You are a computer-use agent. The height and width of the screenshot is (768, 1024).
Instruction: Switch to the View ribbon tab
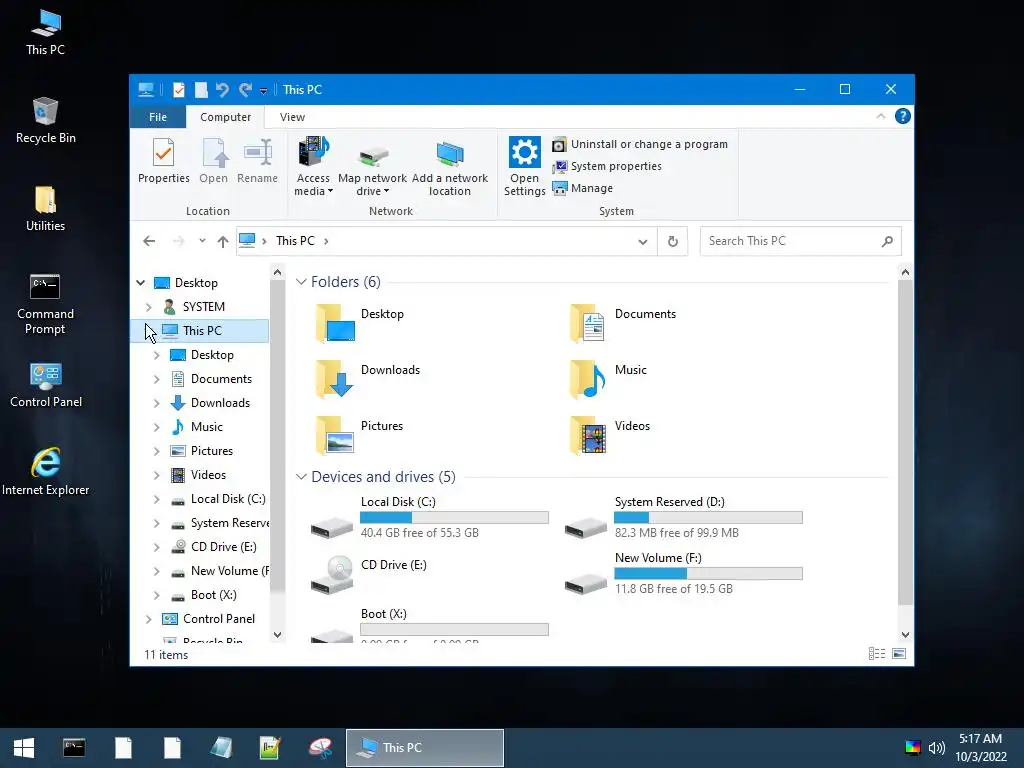[x=292, y=117]
